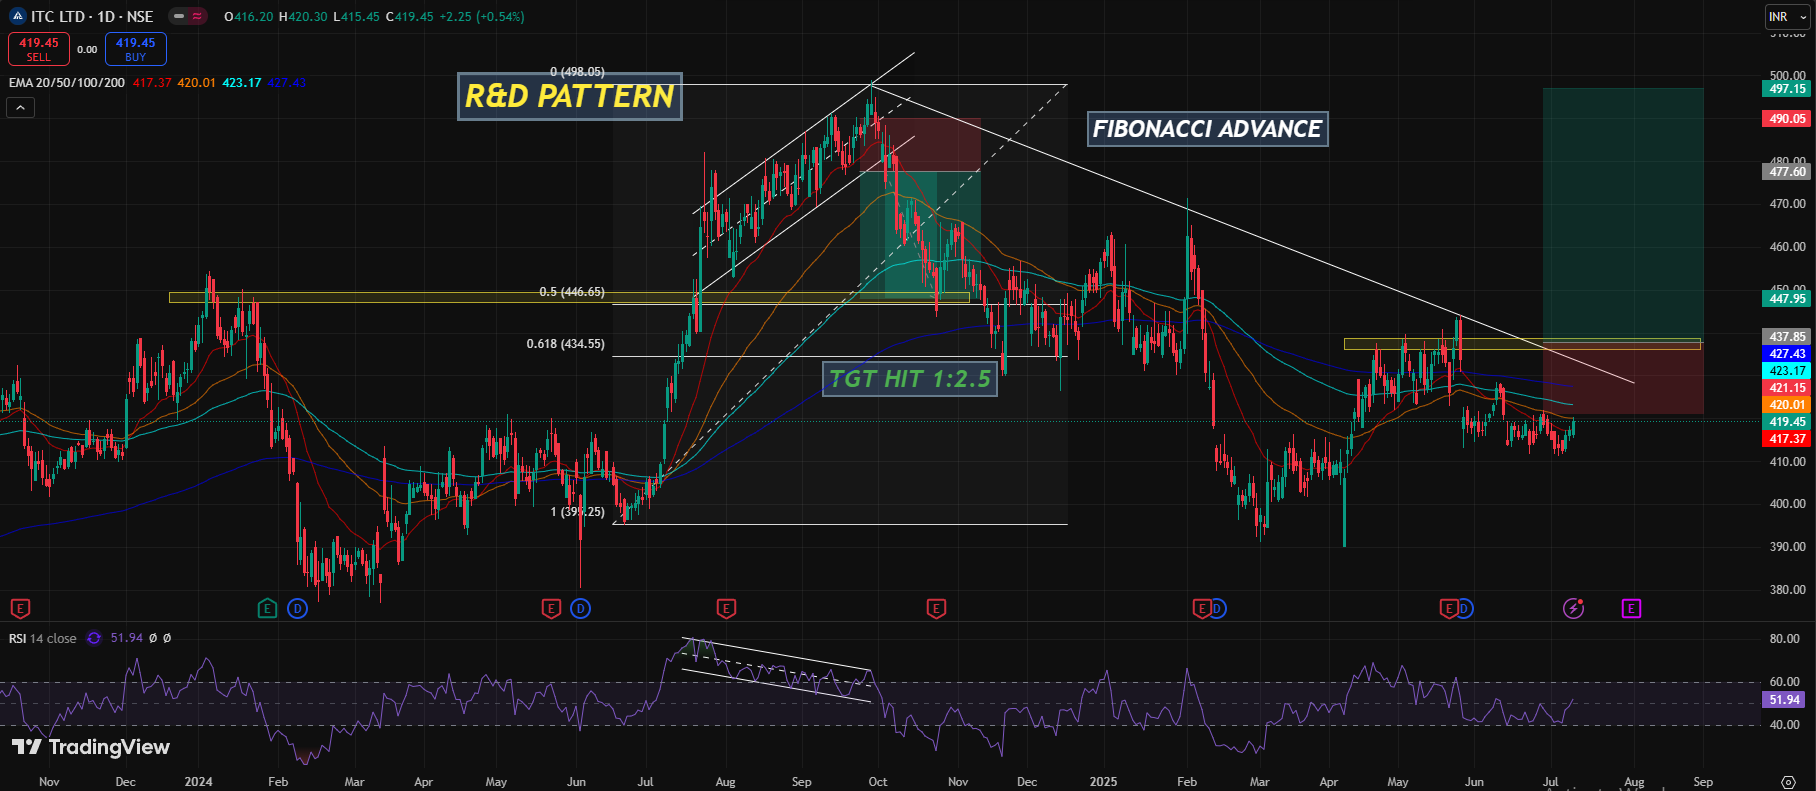
Task: Select the EMA 20/50/100/200 legend label
Action: click(x=67, y=83)
